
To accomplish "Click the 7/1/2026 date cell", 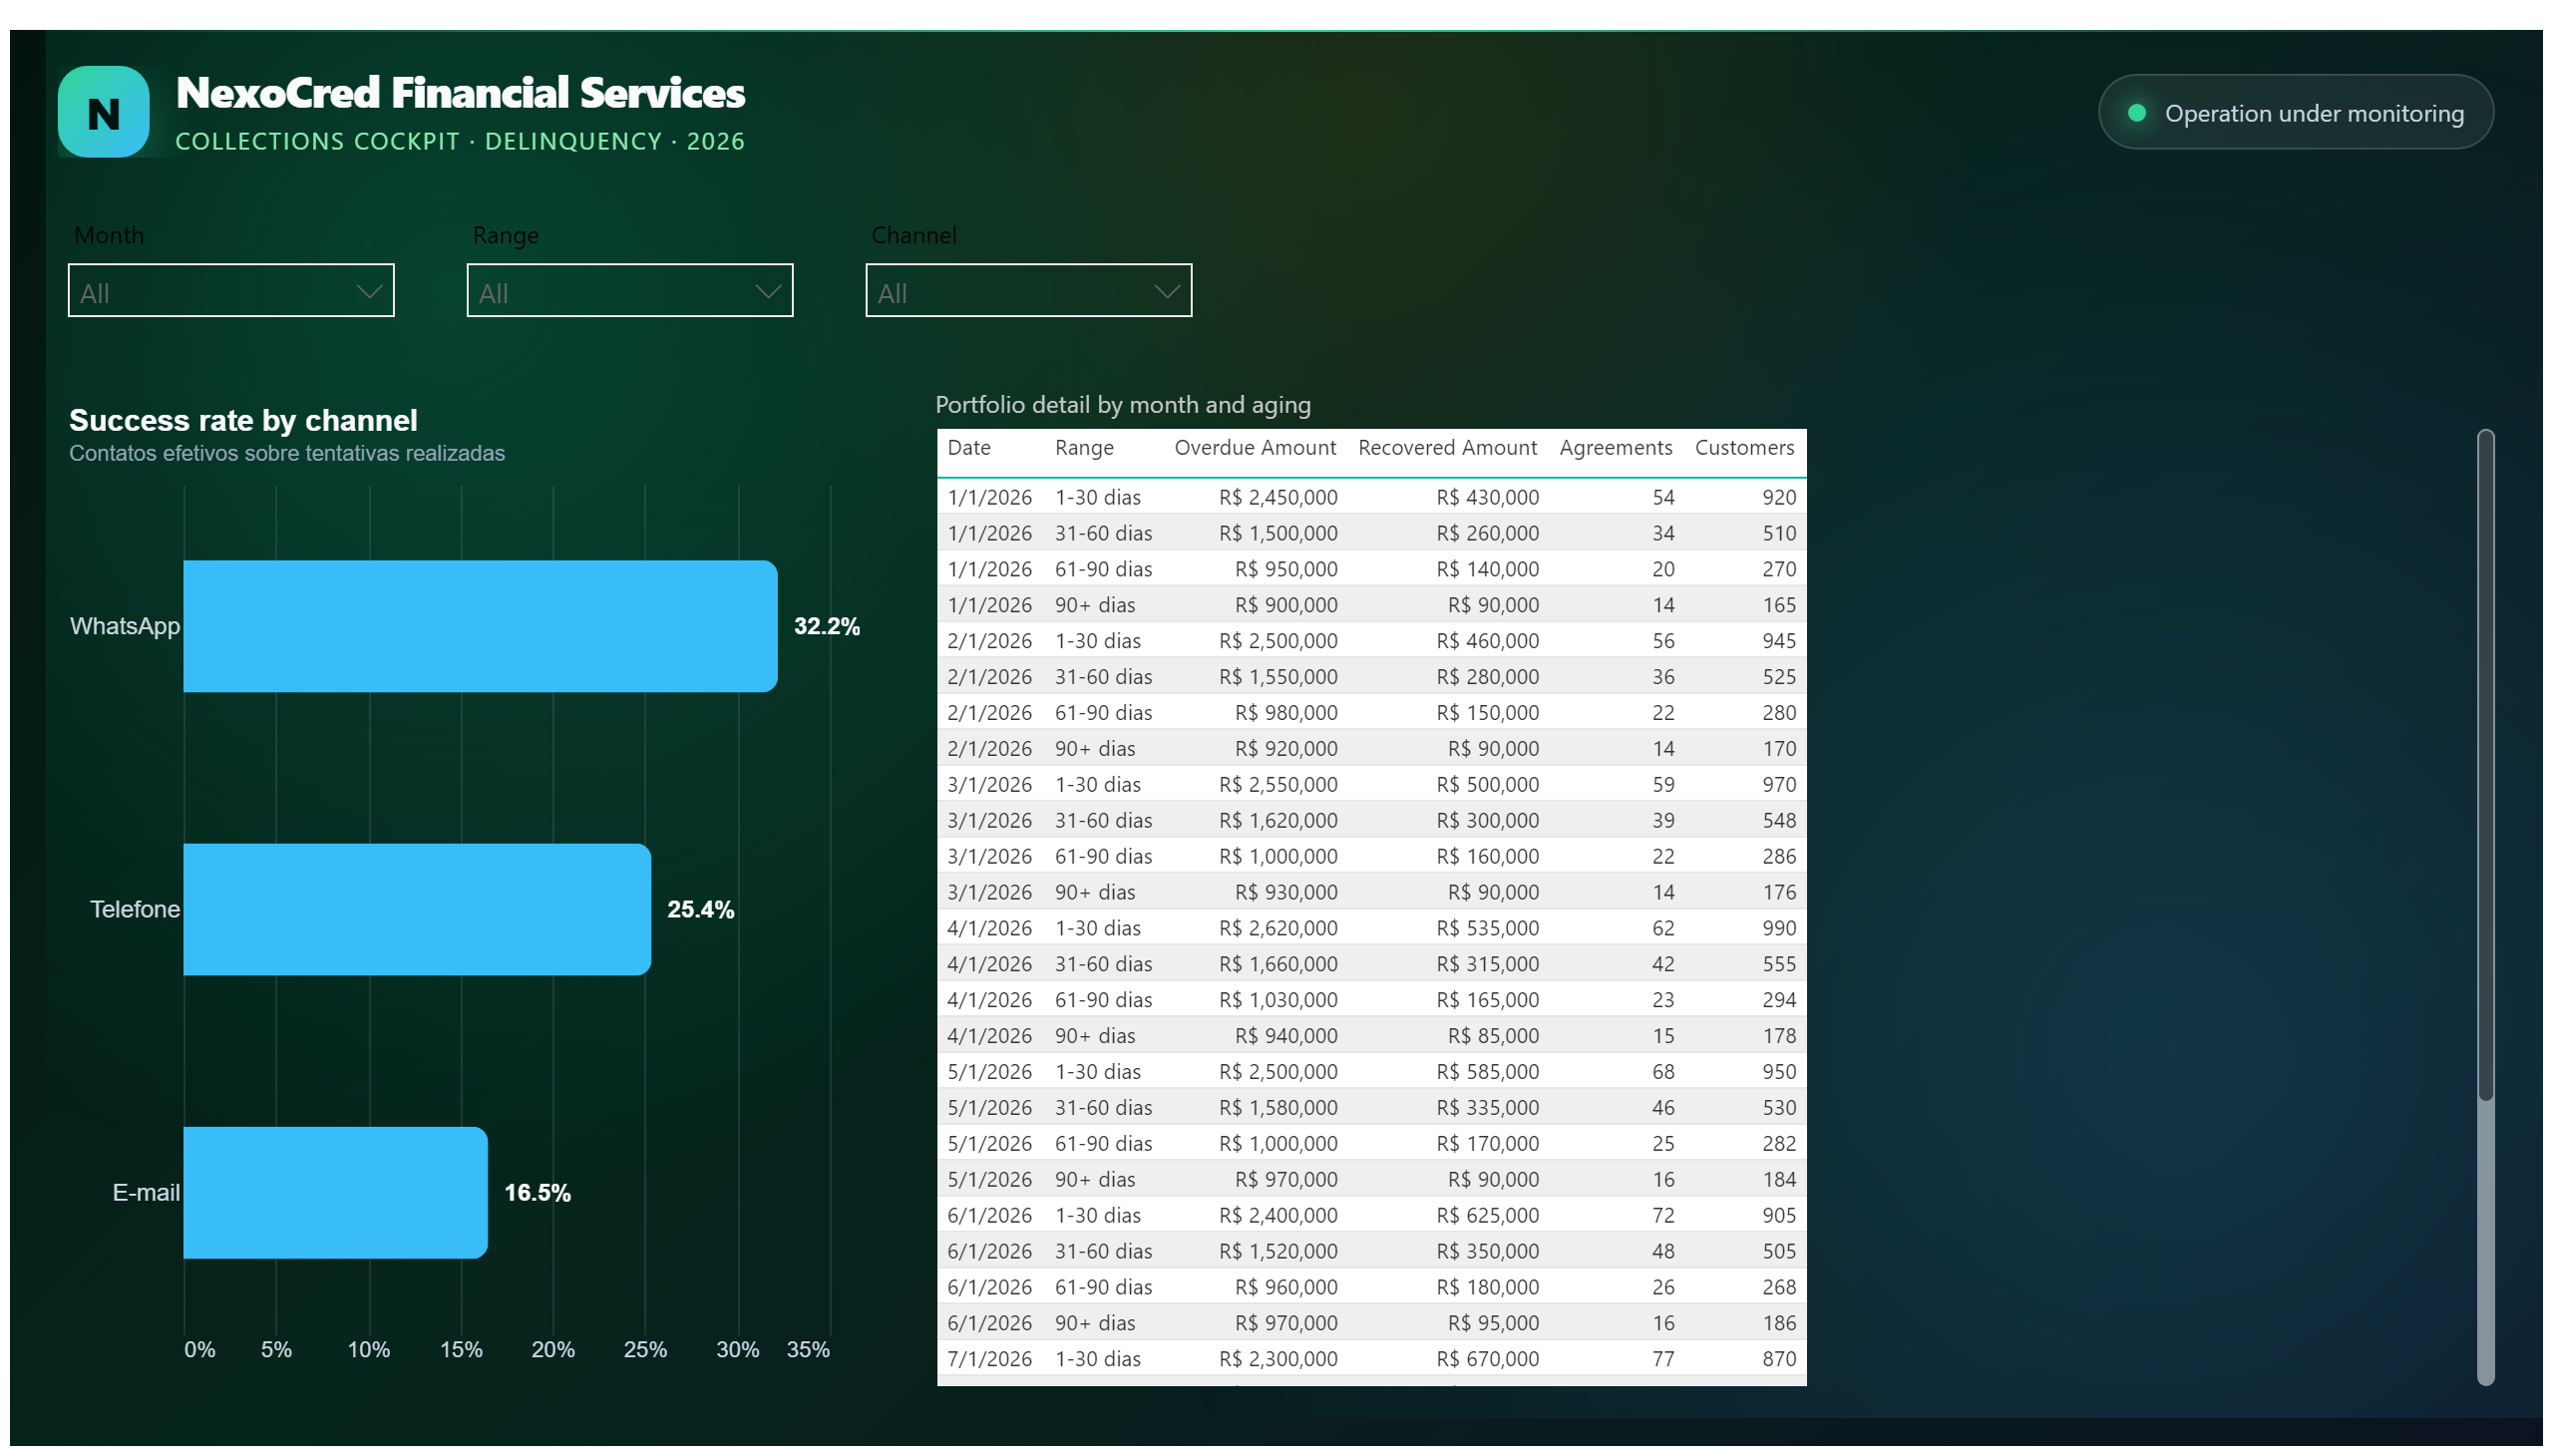I will point(989,1359).
